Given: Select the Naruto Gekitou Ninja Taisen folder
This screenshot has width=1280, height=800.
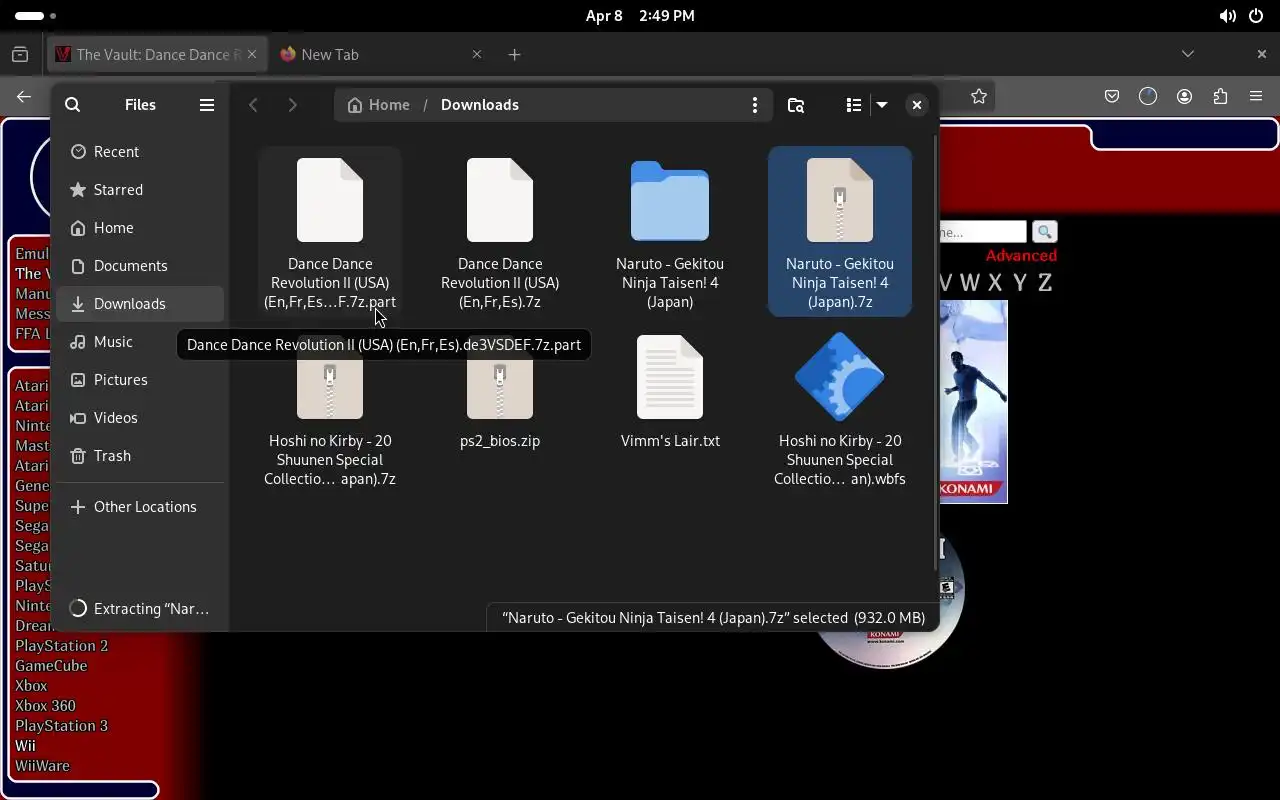Looking at the screenshot, I should [x=670, y=233].
